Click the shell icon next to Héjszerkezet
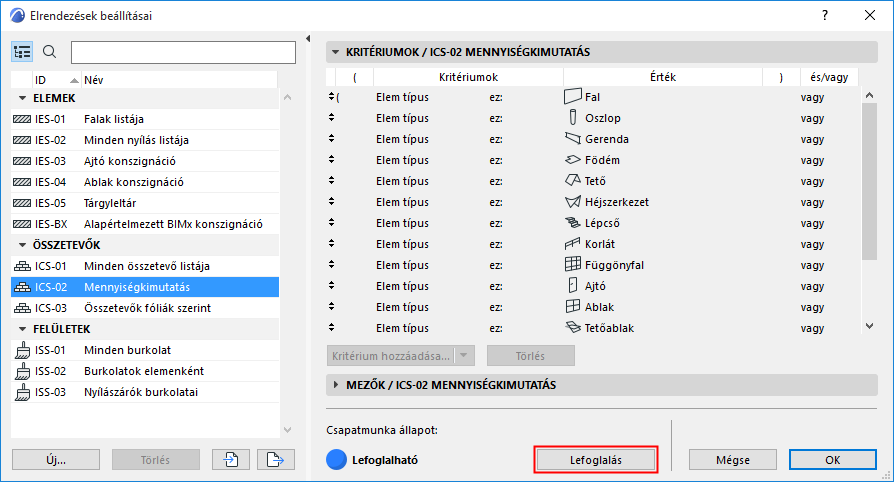The height and width of the screenshot is (482, 894). (x=573, y=202)
